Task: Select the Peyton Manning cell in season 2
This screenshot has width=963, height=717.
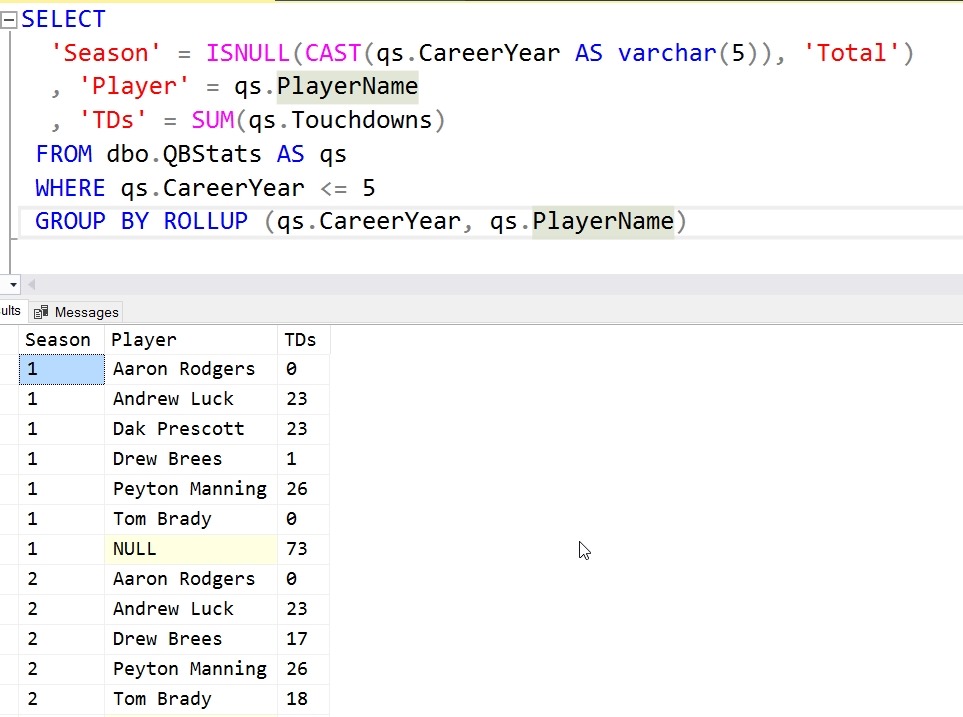Action: pos(190,669)
